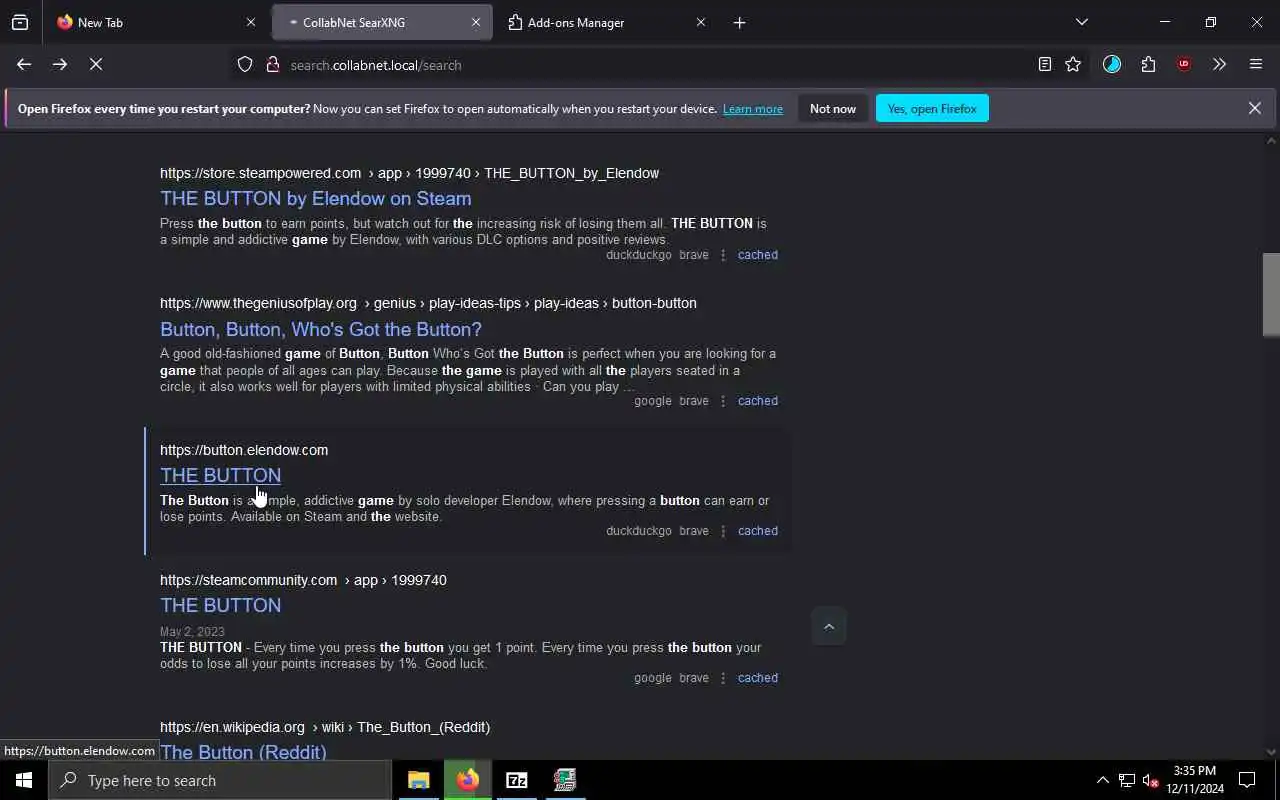Switch to CollabNet SearXNG tab
1280x800 pixels.
(382, 22)
